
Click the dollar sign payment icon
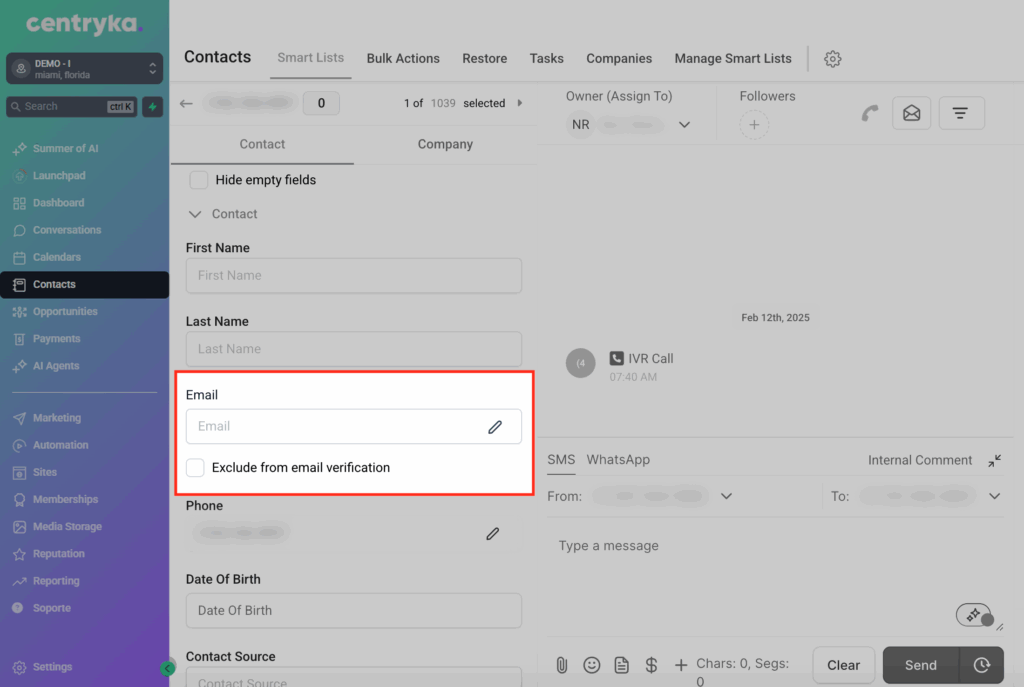(x=651, y=665)
